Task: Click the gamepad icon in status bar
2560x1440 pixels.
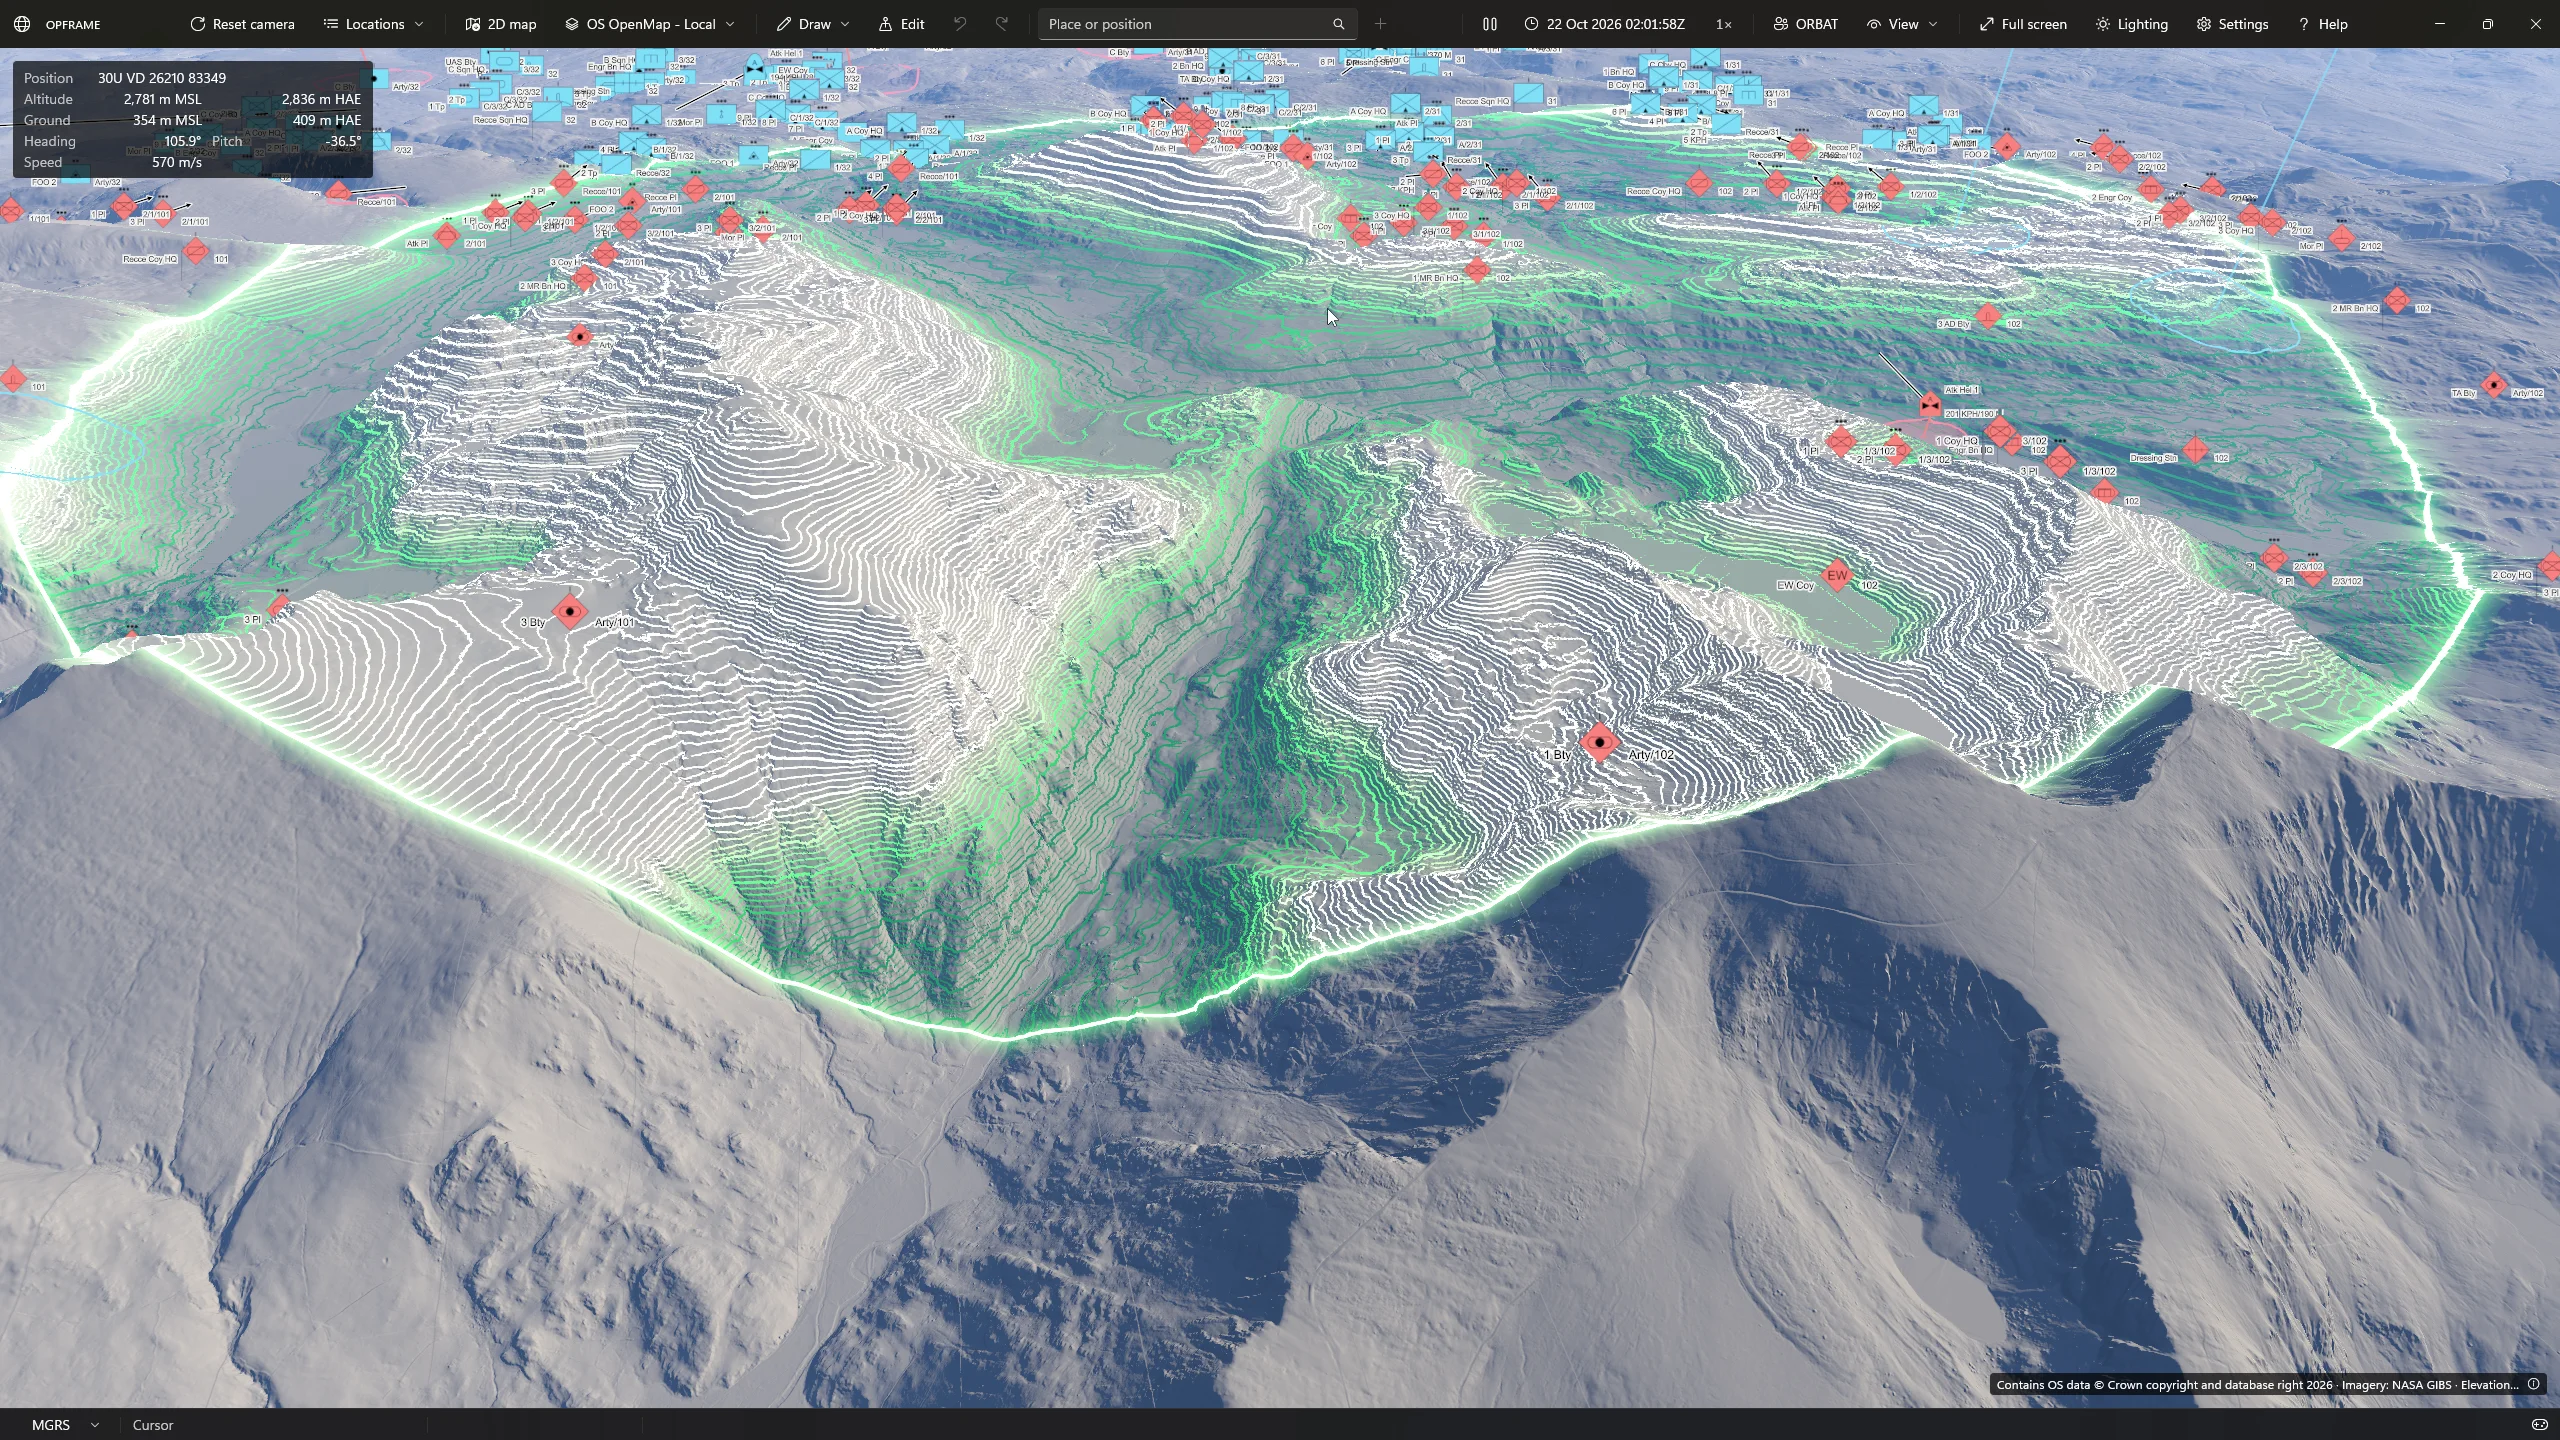Action: pos(2539,1425)
